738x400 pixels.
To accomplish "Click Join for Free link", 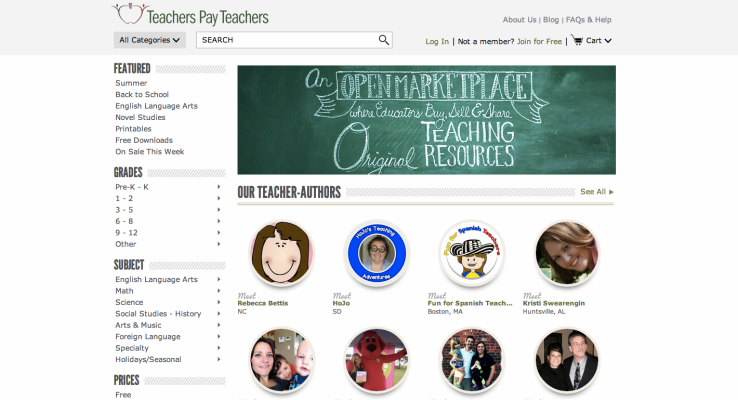I will 539,41.
